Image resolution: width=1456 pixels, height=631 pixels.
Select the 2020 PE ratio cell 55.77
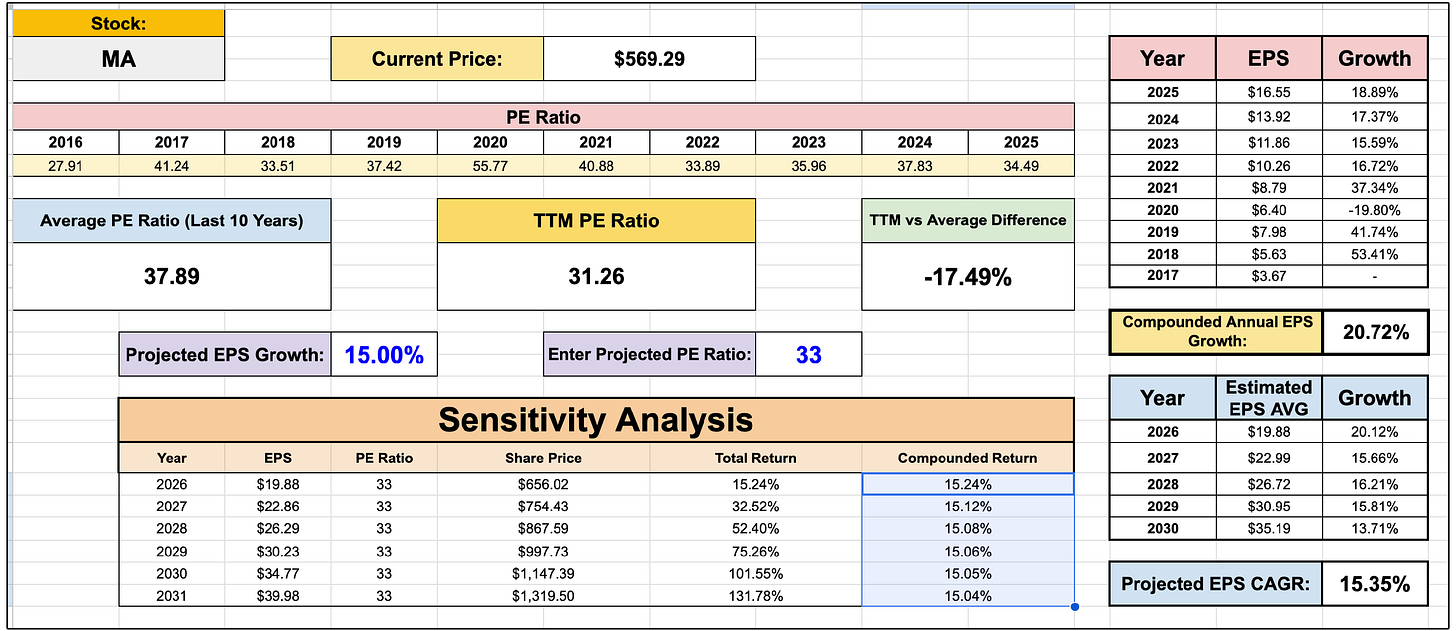490,165
